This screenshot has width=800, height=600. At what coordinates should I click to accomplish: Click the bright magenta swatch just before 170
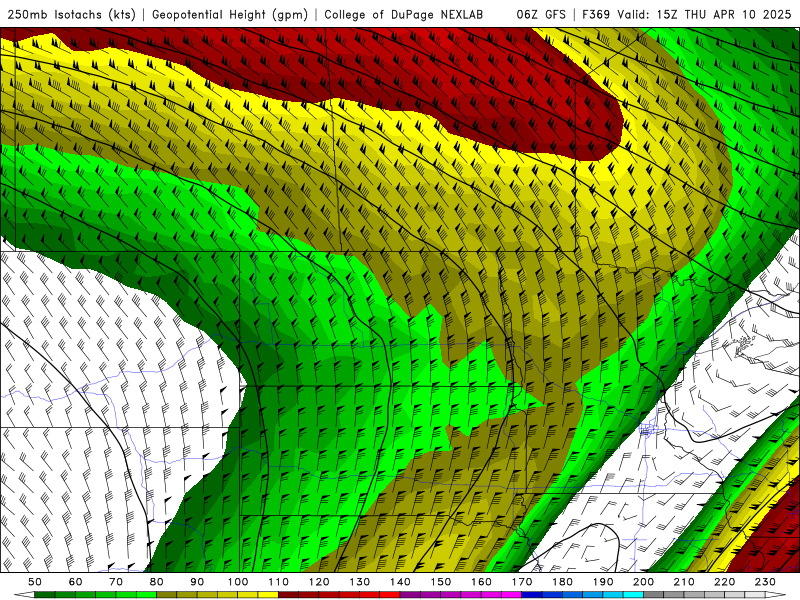coord(512,595)
